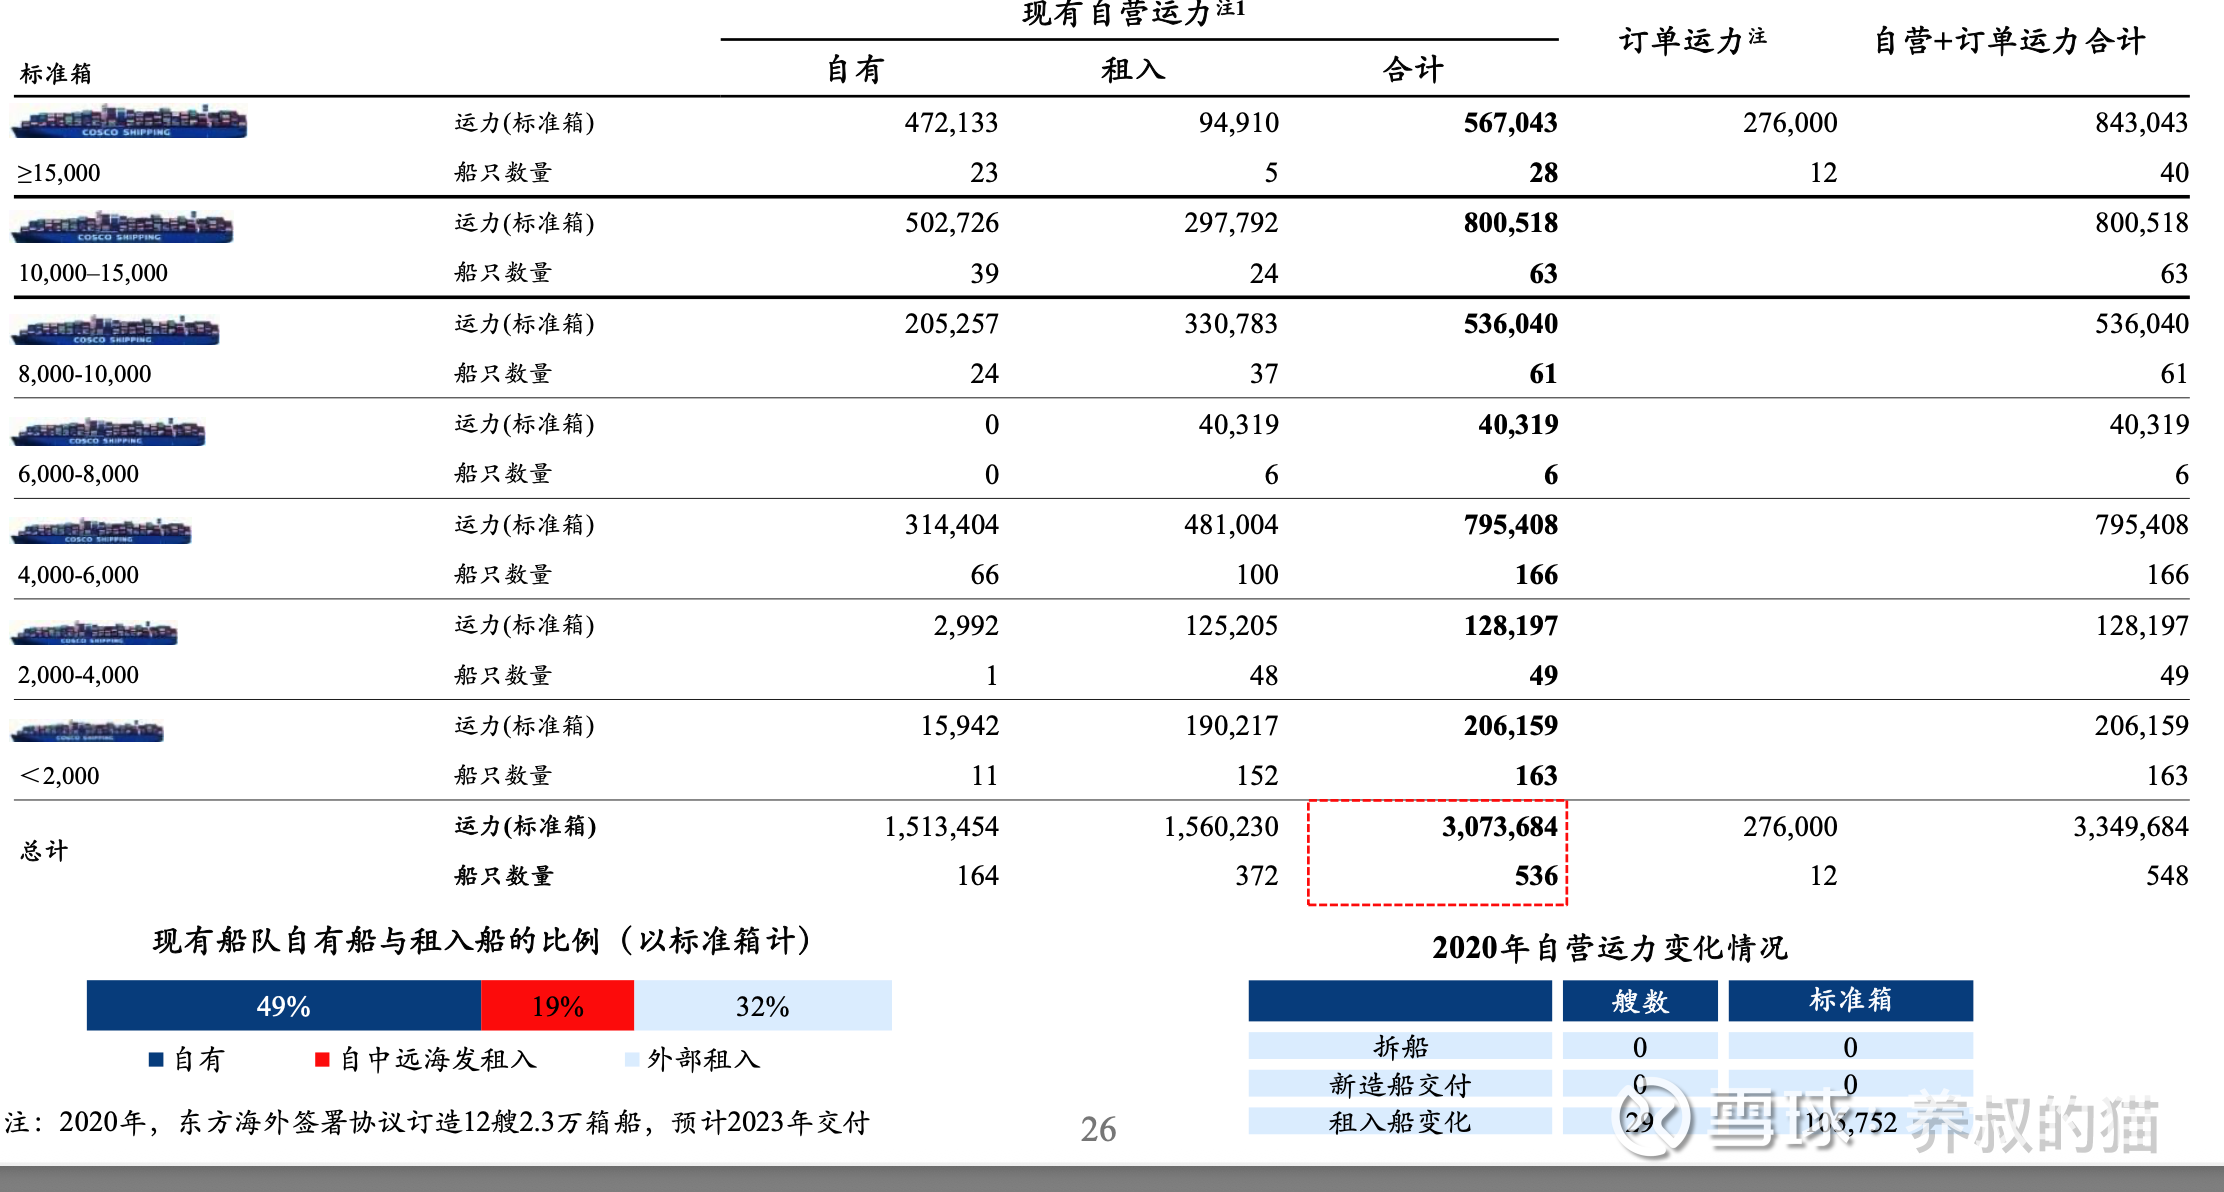Click the light blue 外部租入 legend marker

point(631,1060)
